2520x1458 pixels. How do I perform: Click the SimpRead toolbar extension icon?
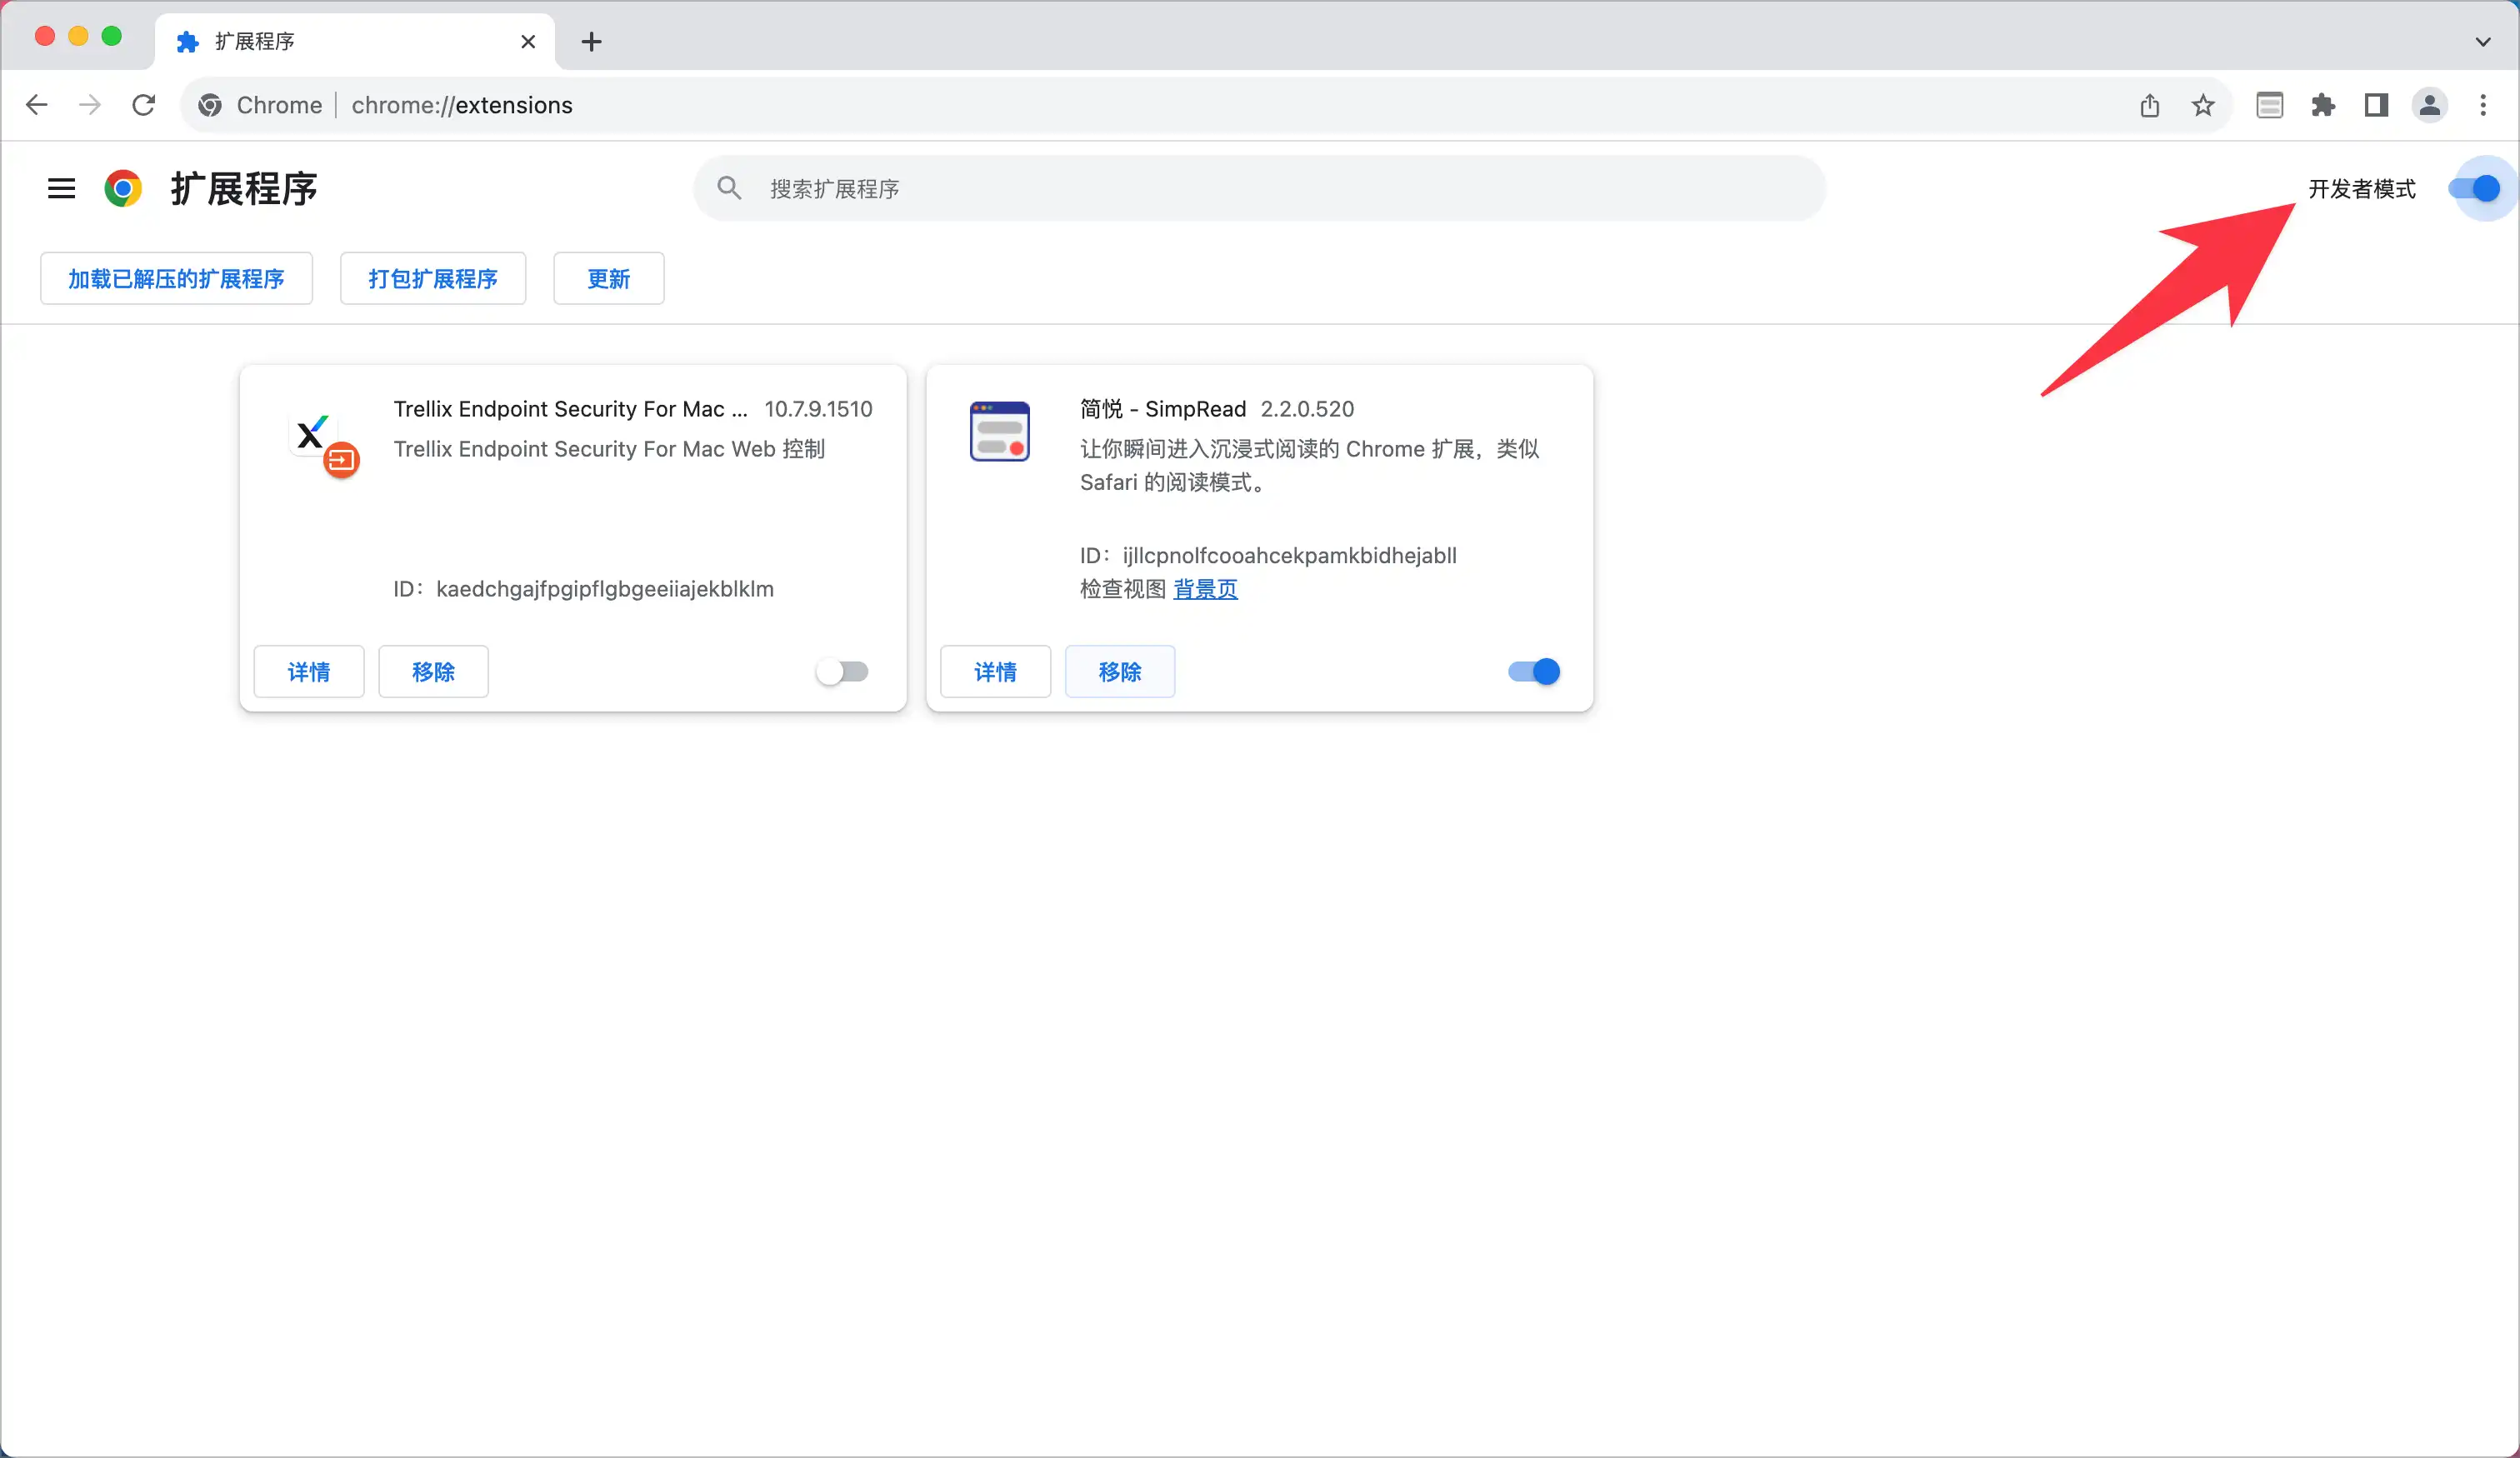(2269, 105)
